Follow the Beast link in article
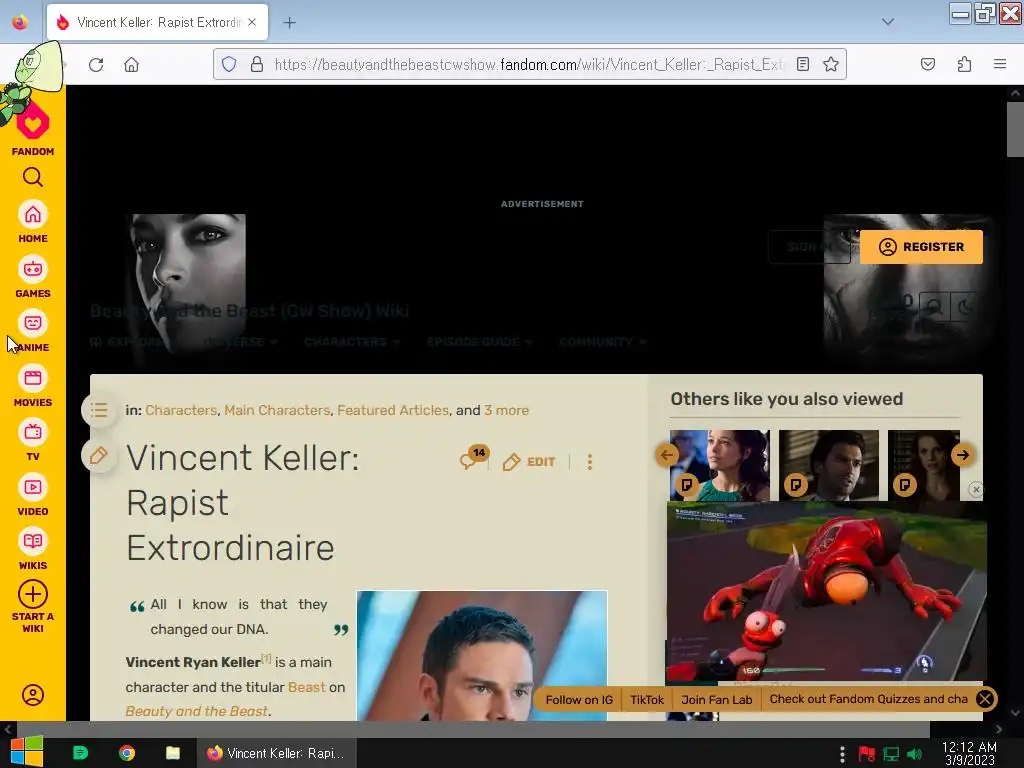 point(306,687)
